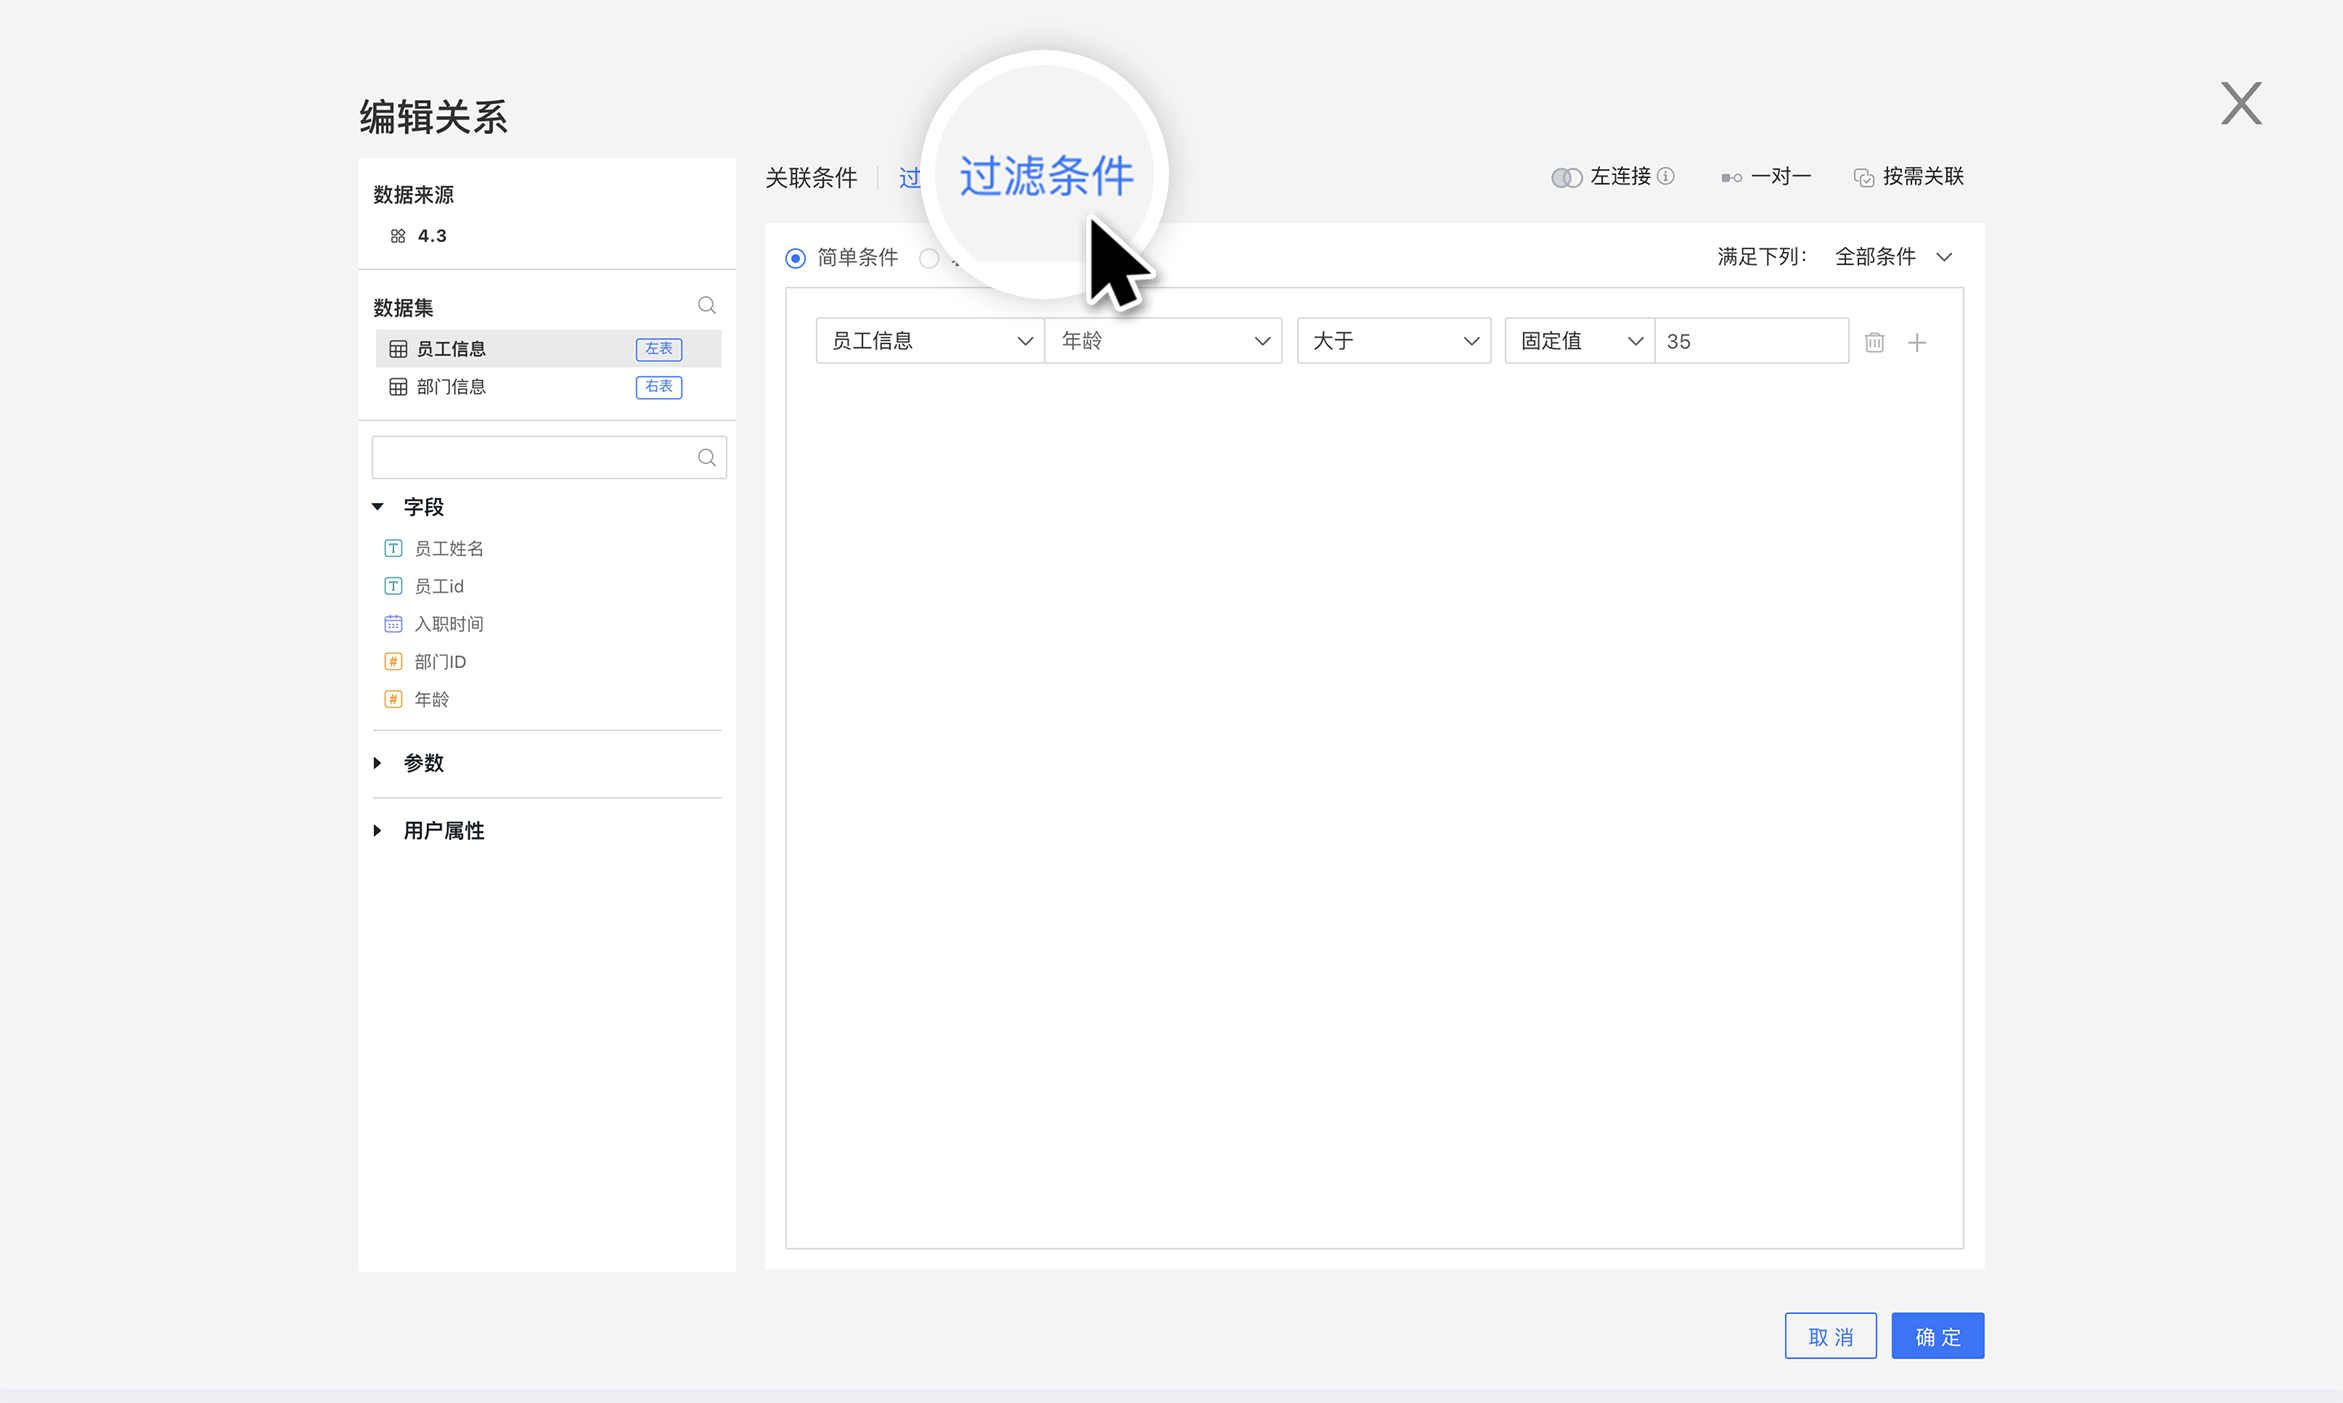This screenshot has height=1403, width=2343.
Task: Click the 左表 tag
Action: click(x=659, y=349)
